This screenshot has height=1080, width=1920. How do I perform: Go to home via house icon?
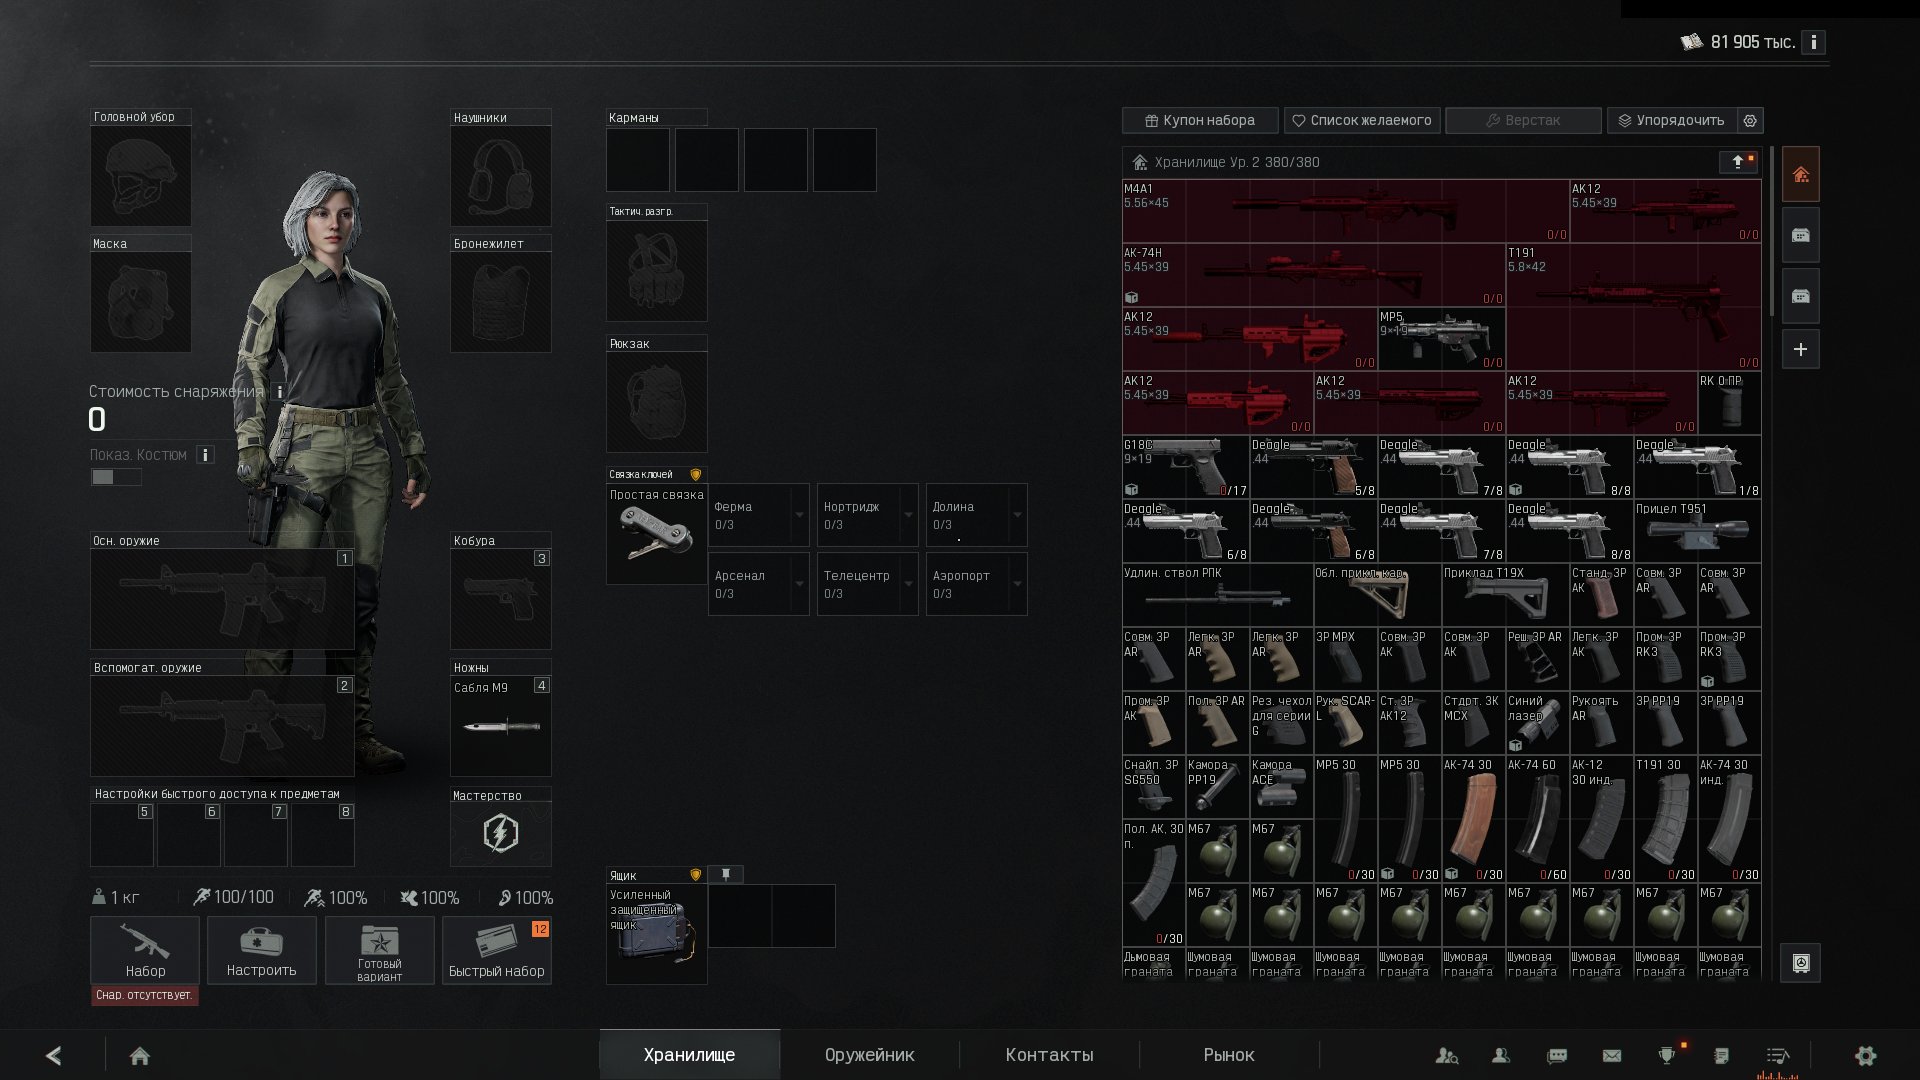point(140,1056)
